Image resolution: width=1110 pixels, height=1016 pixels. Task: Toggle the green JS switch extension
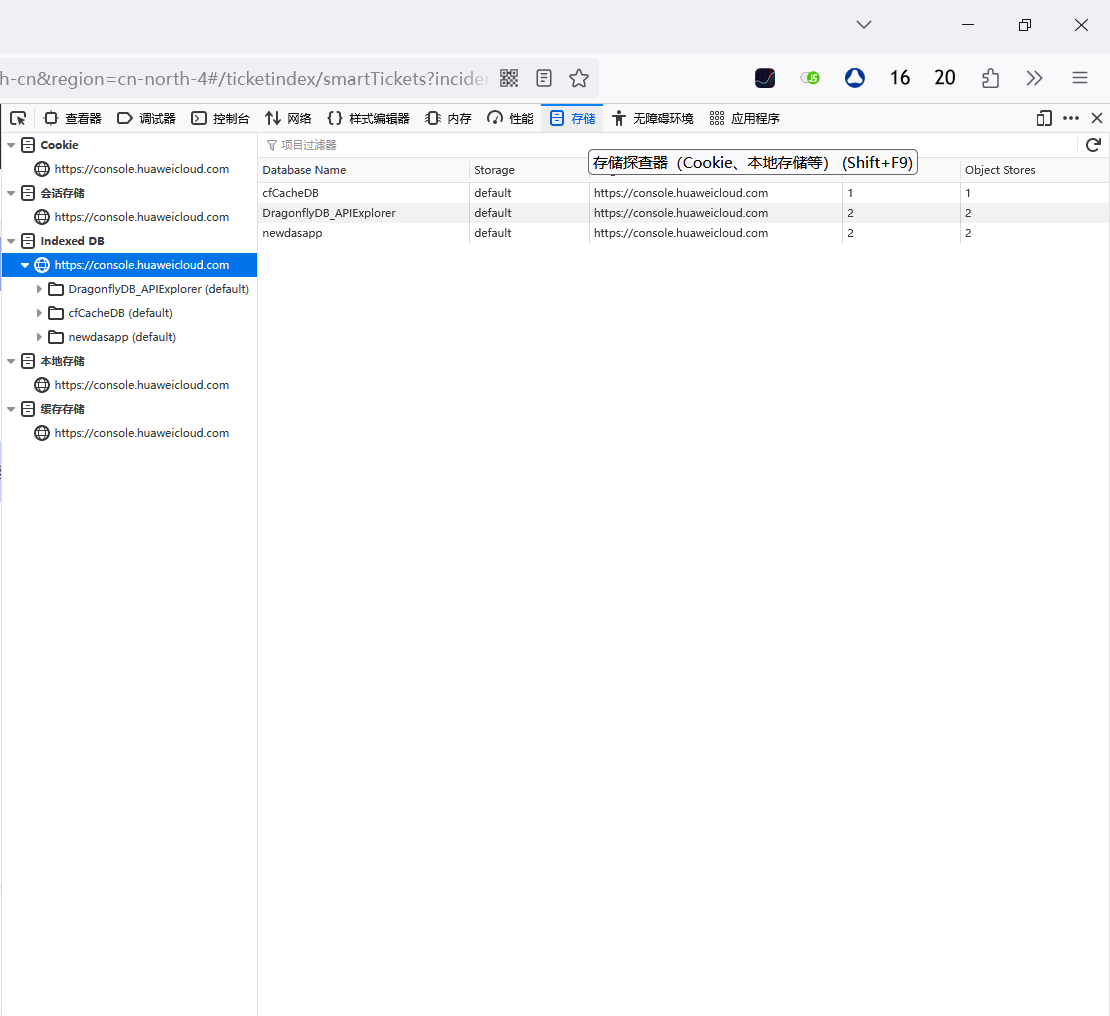[810, 78]
